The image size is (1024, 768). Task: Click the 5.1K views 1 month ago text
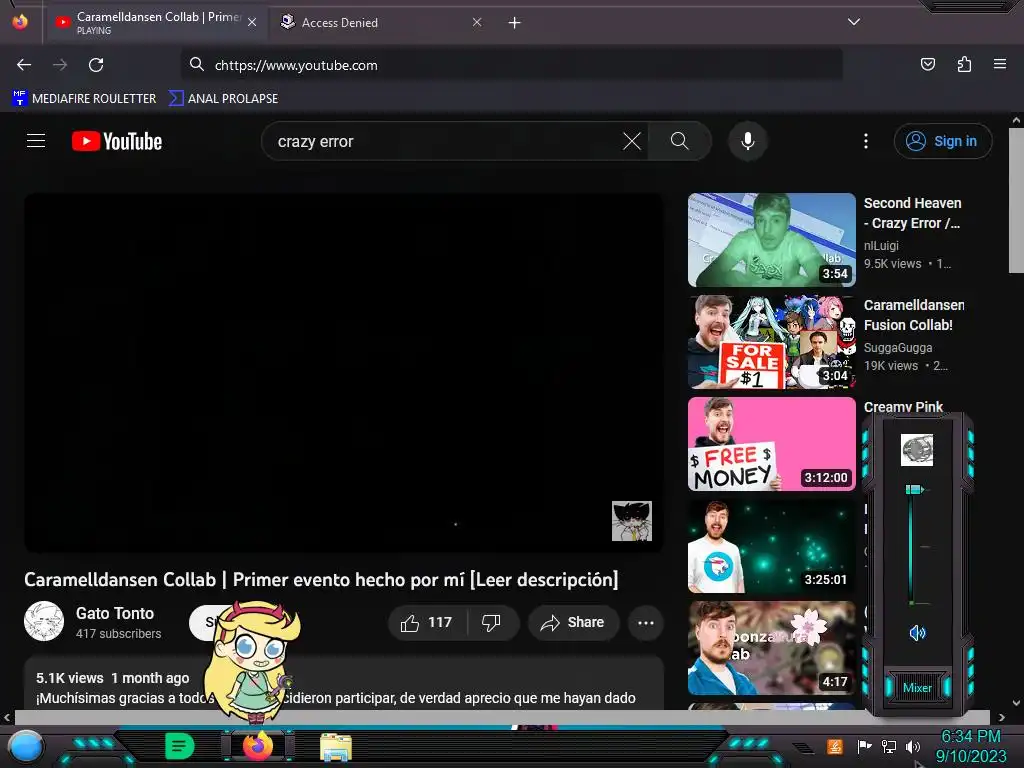click(x=112, y=678)
